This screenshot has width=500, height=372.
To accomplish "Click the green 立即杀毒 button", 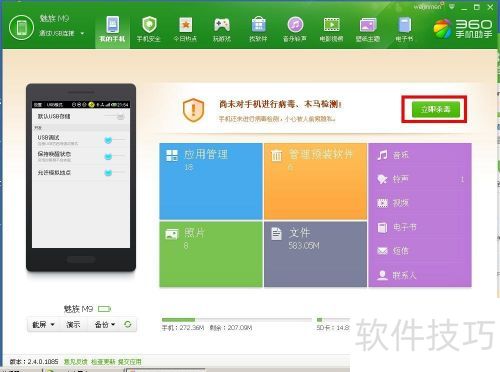I will point(436,109).
